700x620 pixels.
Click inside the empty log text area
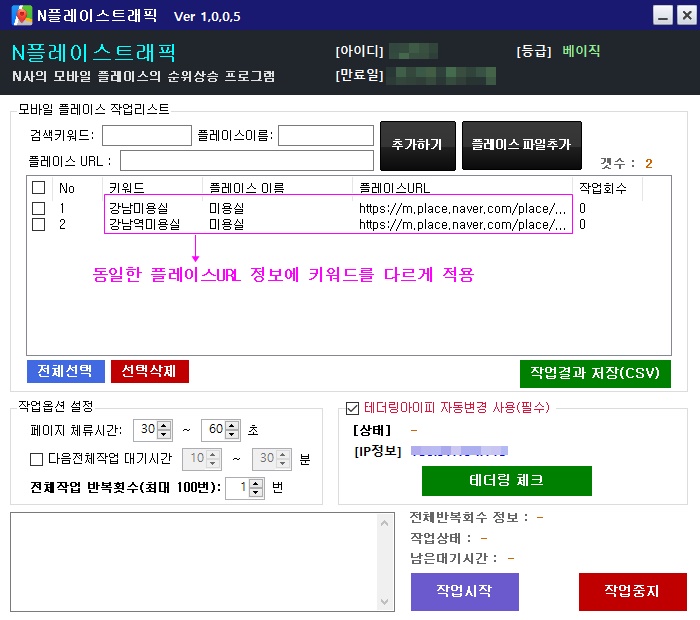(x=194, y=562)
